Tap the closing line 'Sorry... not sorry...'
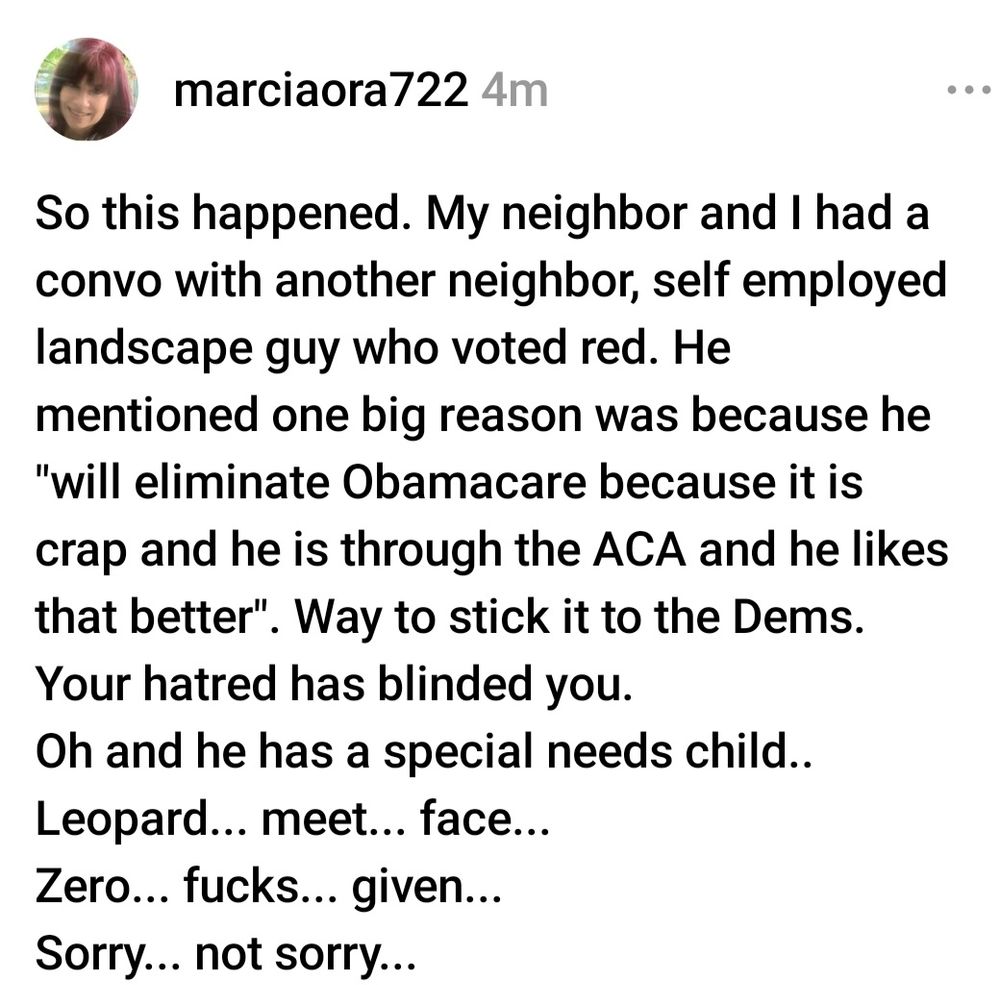 [x=226, y=954]
